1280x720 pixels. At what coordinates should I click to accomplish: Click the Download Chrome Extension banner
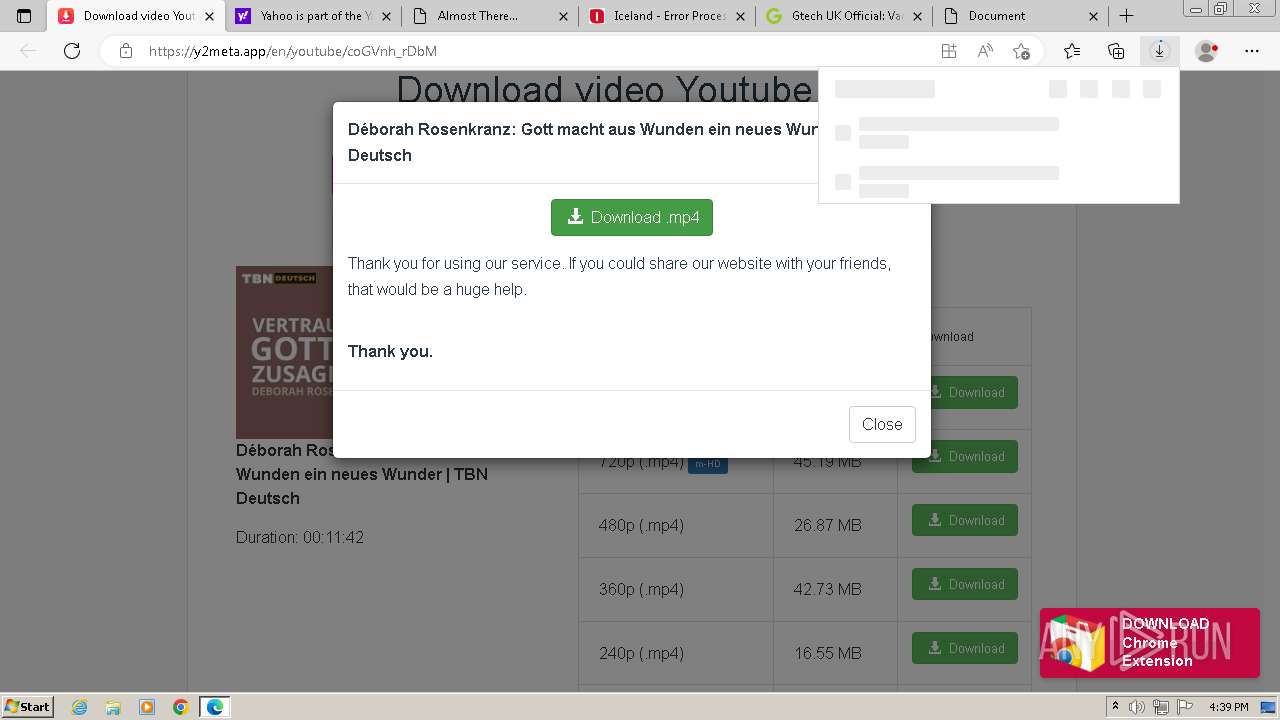click(x=1150, y=643)
